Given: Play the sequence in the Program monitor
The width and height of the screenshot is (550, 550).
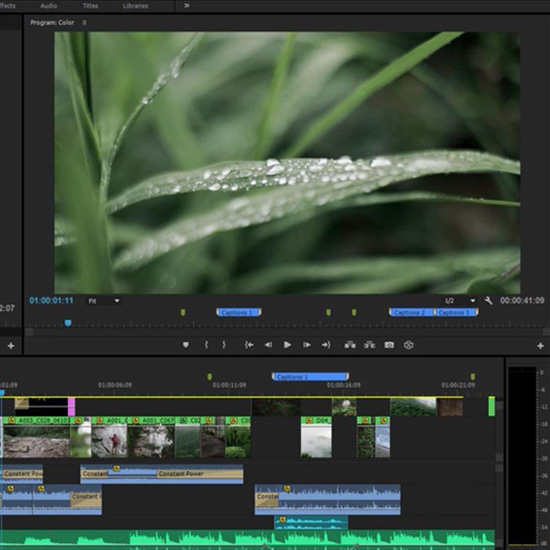Looking at the screenshot, I should click(x=287, y=345).
